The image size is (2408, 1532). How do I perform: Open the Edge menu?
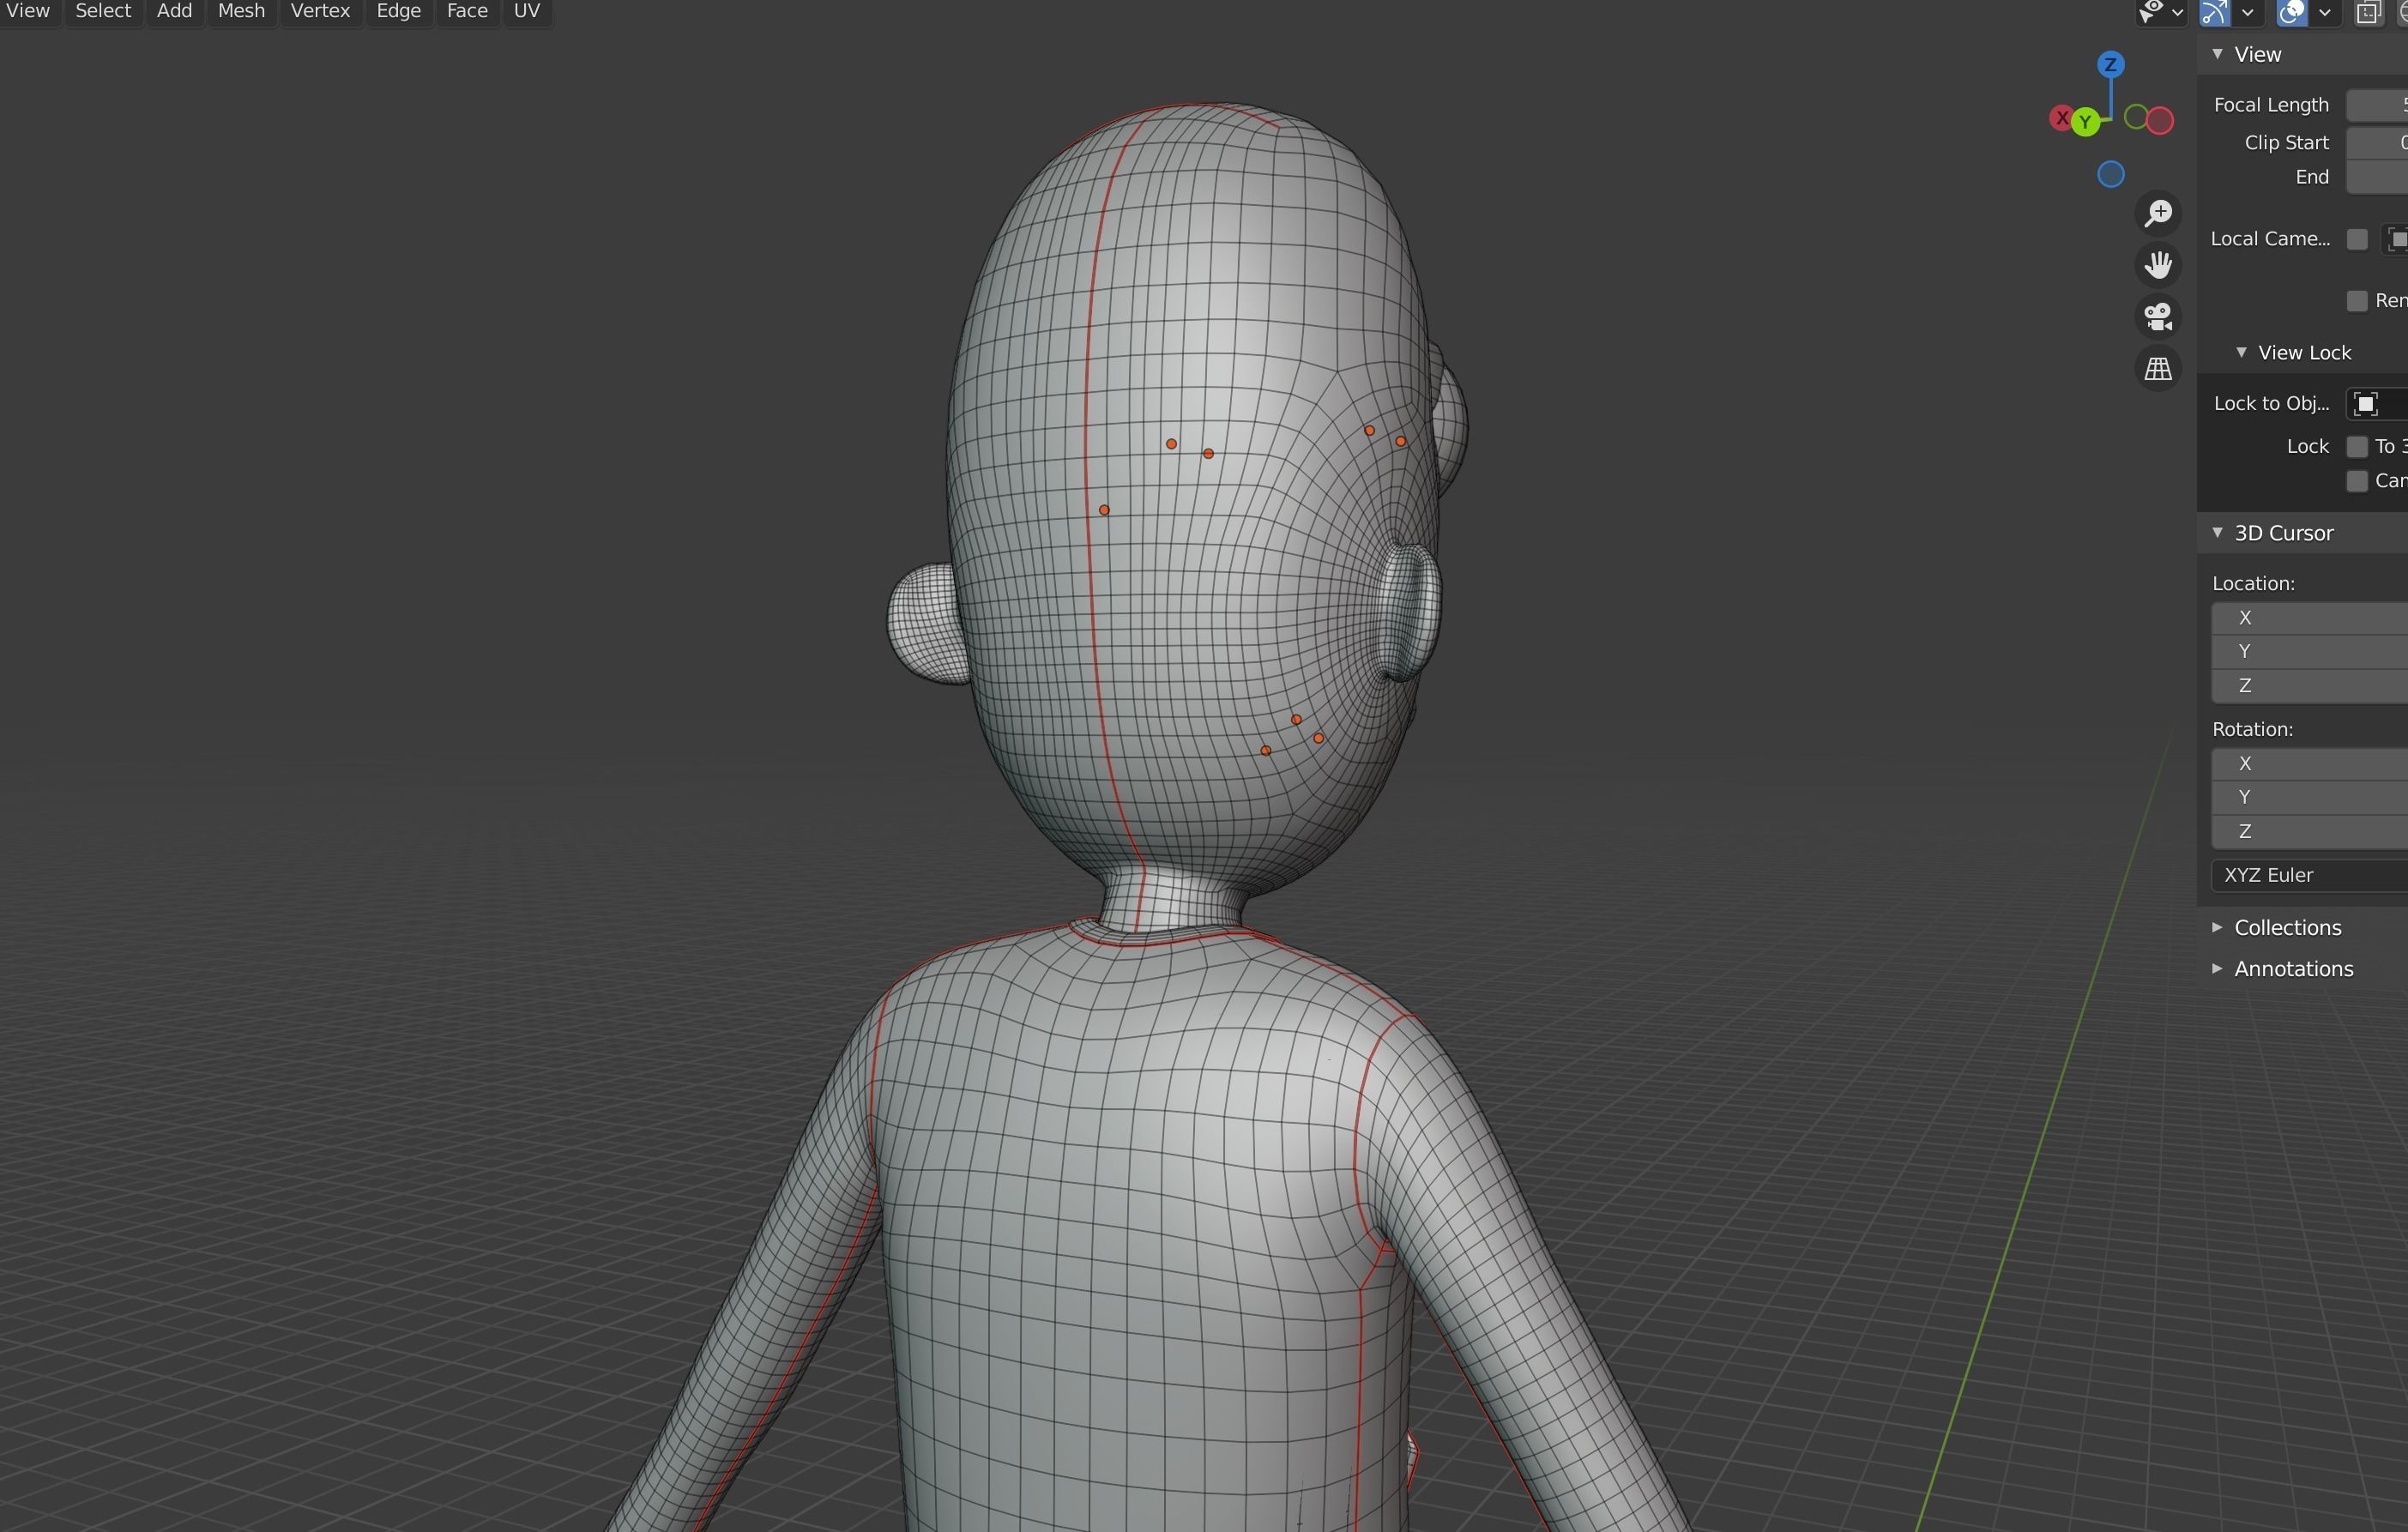coord(398,11)
